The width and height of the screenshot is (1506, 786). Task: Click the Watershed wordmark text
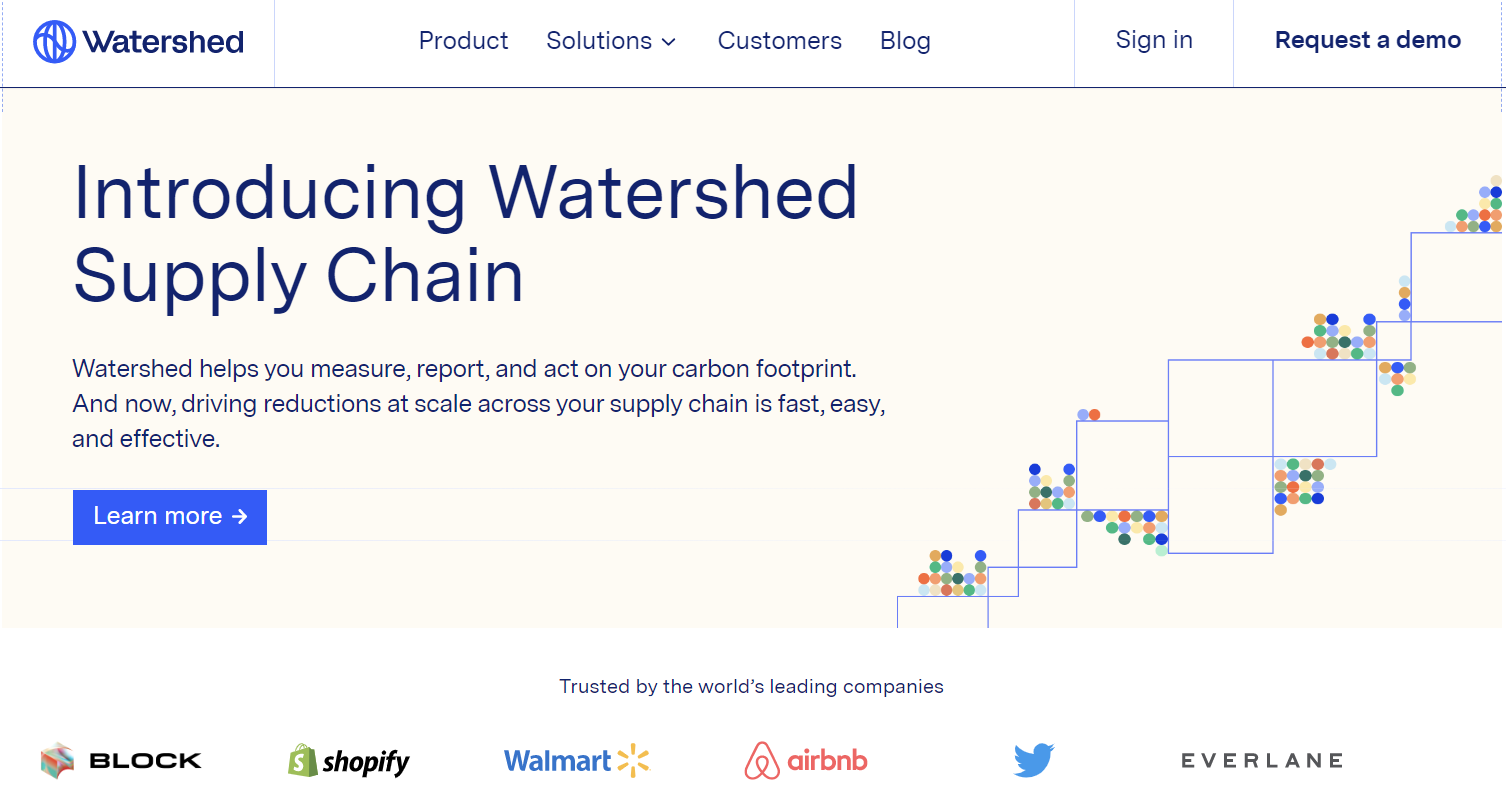pos(164,42)
